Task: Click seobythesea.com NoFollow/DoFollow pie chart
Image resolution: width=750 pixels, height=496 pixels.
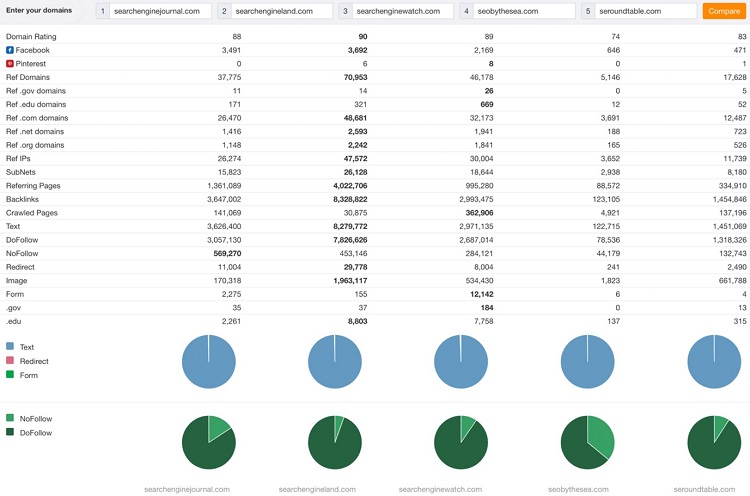Action: tap(587, 442)
